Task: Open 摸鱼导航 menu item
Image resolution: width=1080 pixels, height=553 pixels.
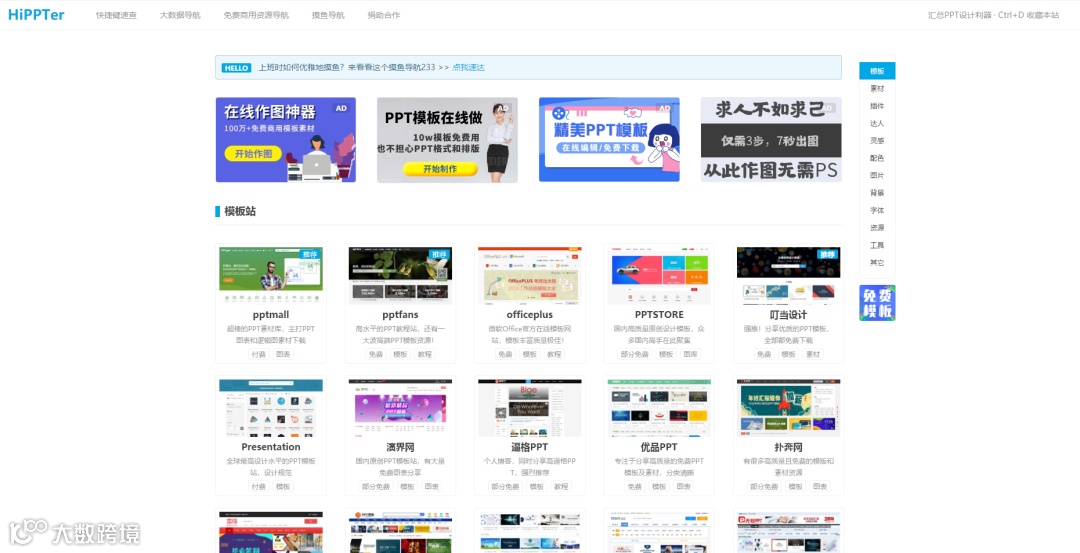Action: pos(328,15)
